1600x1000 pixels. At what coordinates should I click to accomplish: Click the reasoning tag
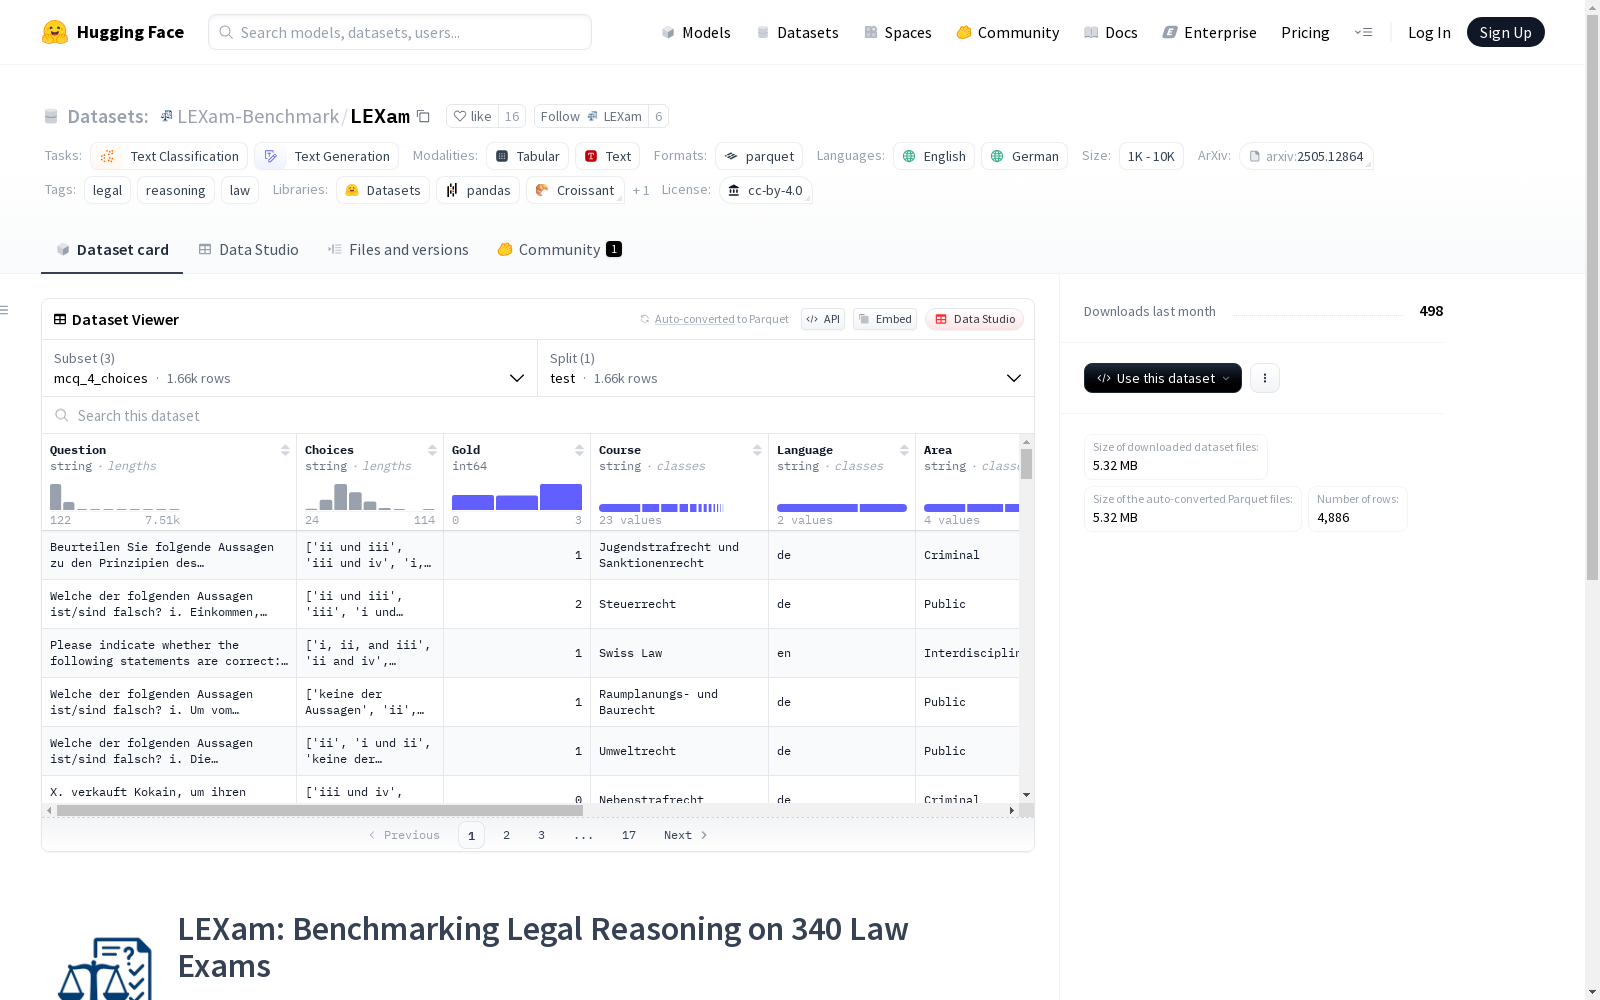coord(175,190)
